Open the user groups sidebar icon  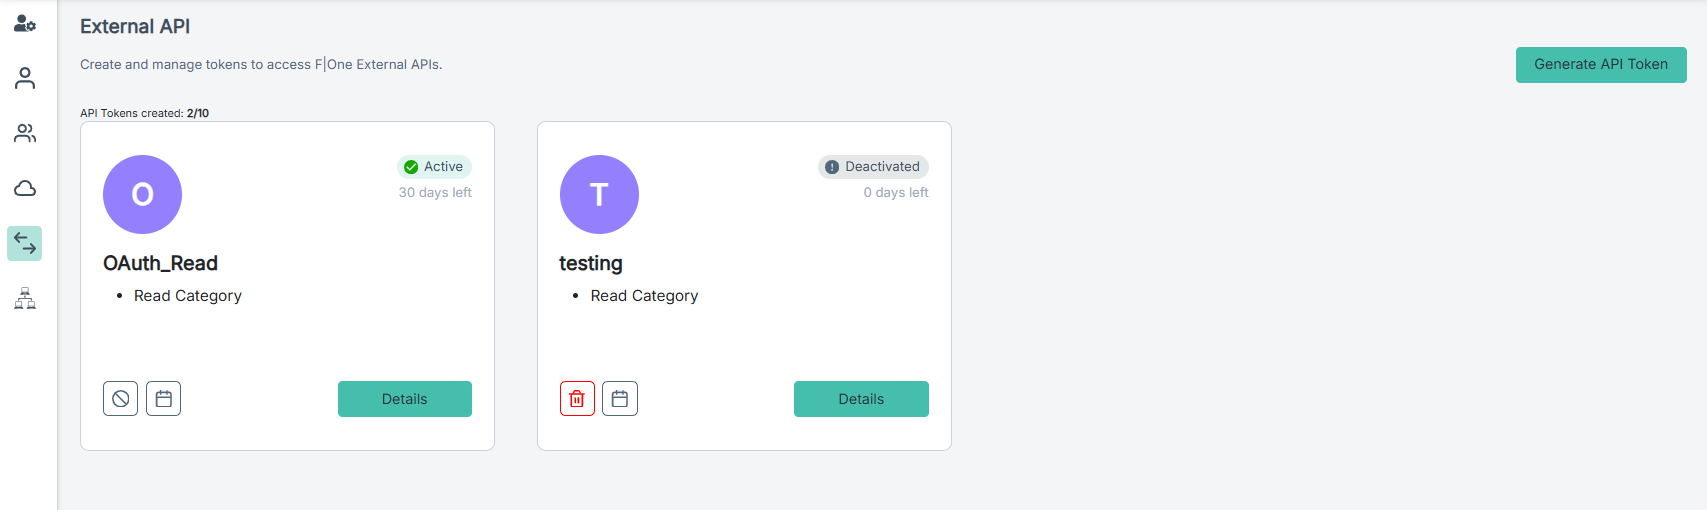[x=25, y=133]
